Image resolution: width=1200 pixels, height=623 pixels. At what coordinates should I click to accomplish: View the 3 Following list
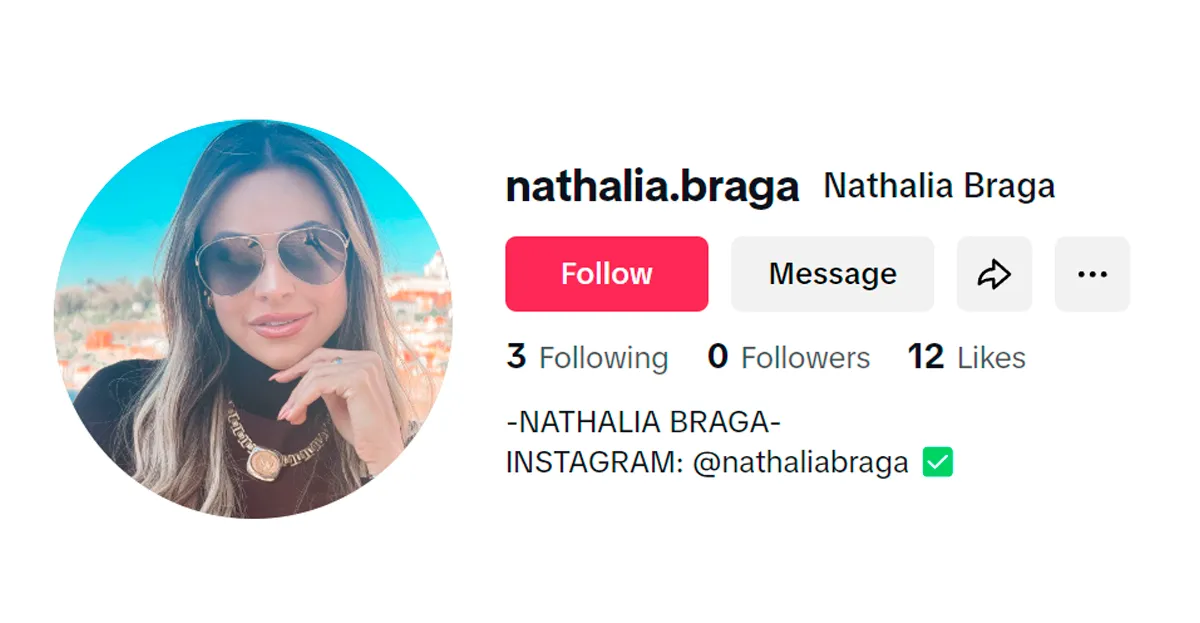coord(587,357)
